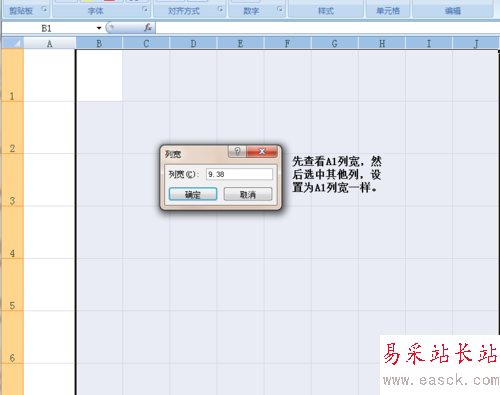Viewport: 500px width, 395px height.
Task: Select row 3 header
Action: 12,180
